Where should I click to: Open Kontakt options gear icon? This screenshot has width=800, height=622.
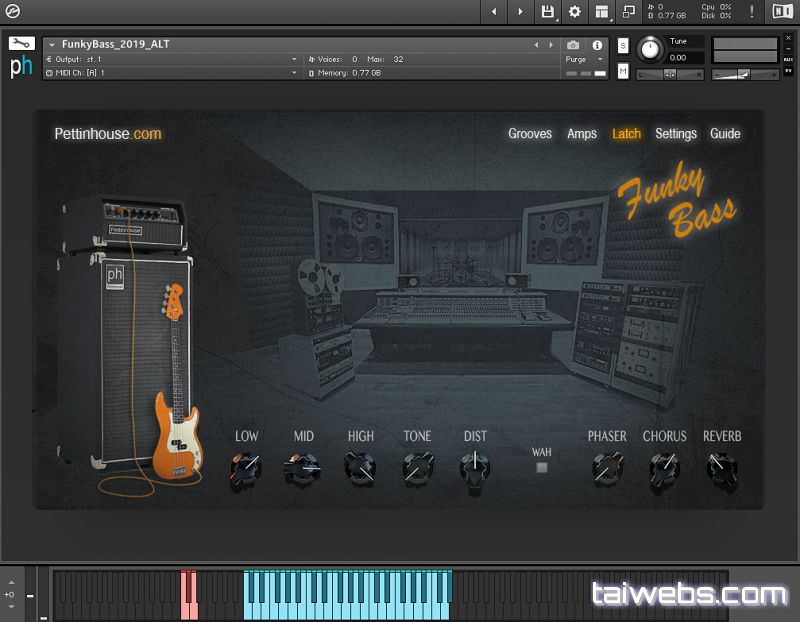(575, 12)
